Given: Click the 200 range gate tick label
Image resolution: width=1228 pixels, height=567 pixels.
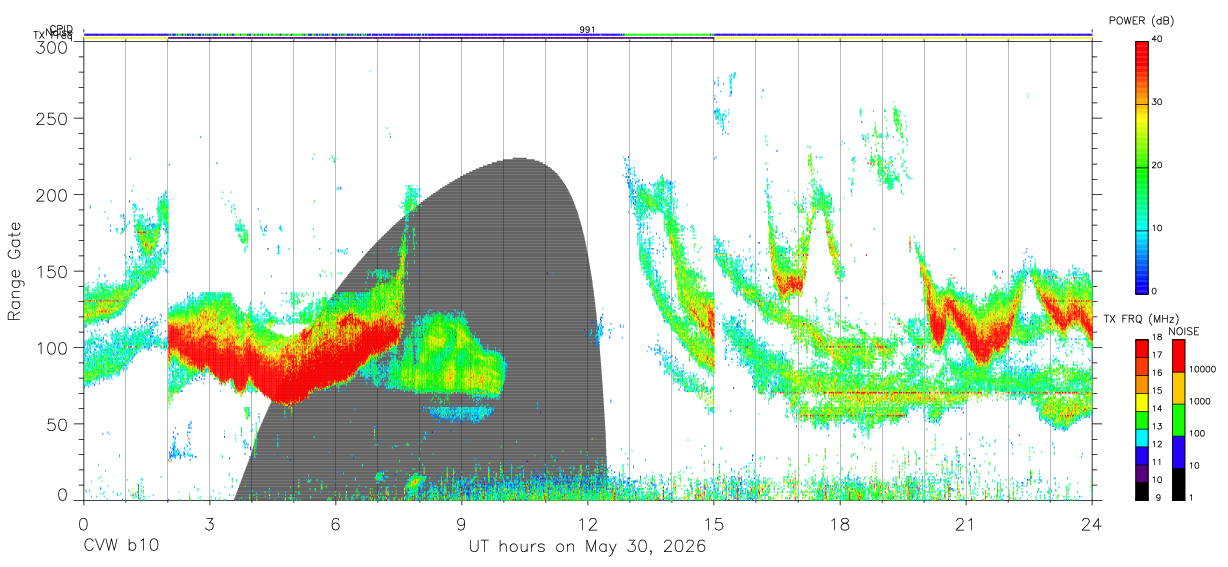Looking at the screenshot, I should click(x=51, y=195).
